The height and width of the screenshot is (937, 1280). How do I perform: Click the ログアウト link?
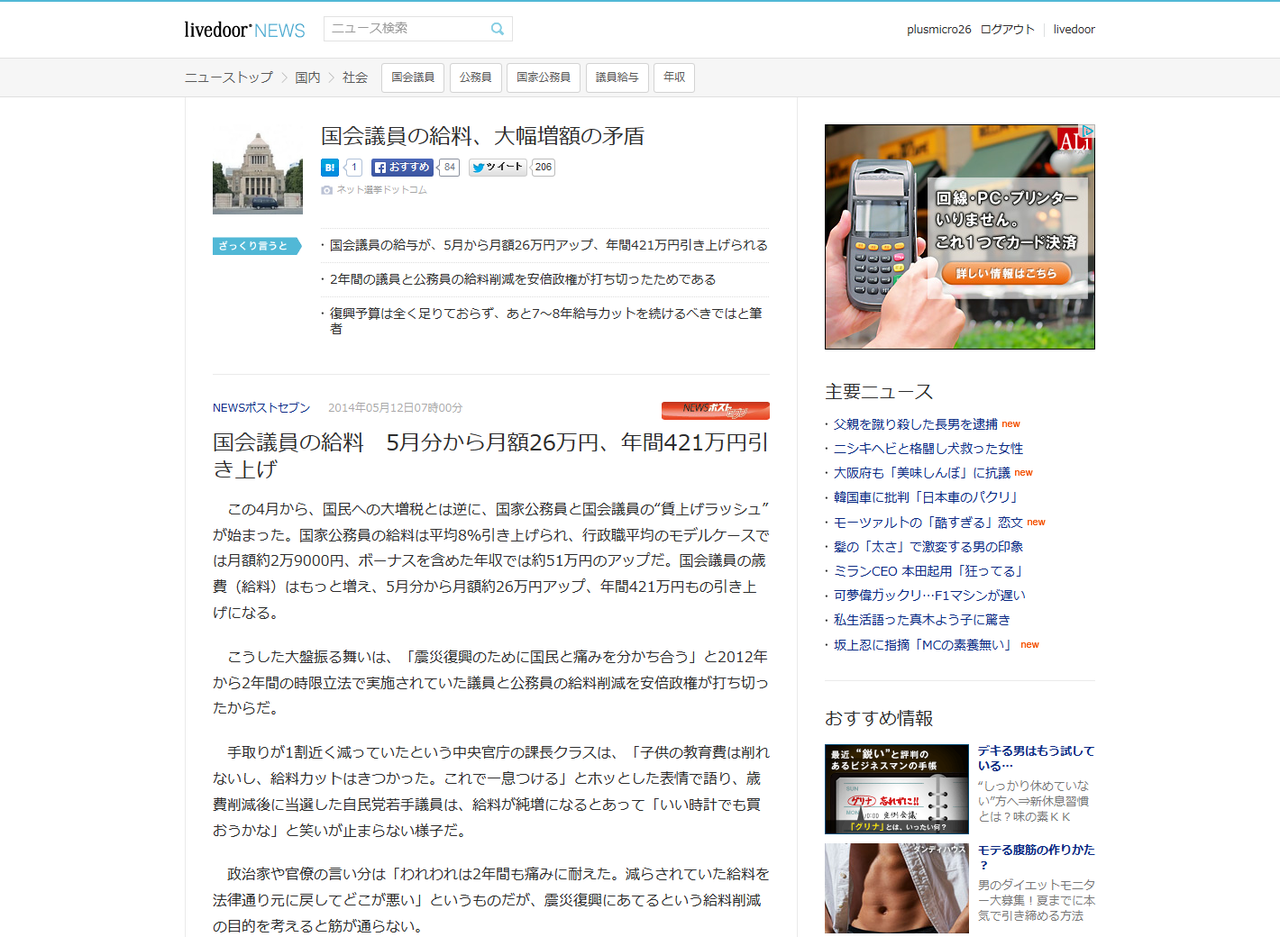(x=1007, y=30)
